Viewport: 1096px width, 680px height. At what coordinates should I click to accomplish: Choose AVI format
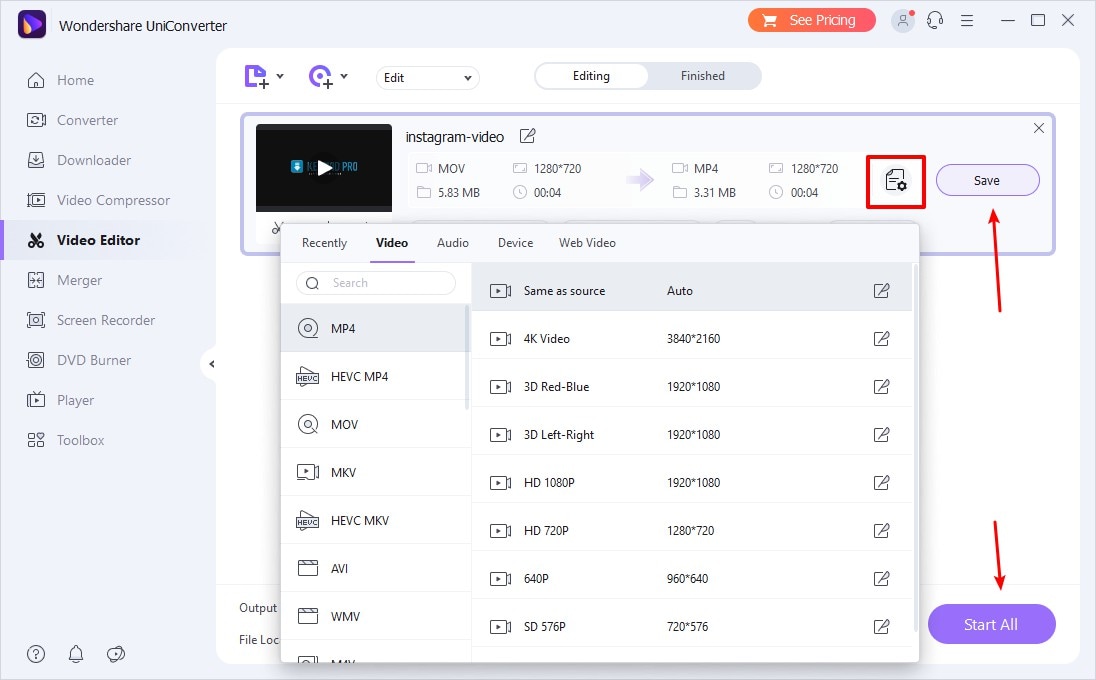pyautogui.click(x=375, y=568)
